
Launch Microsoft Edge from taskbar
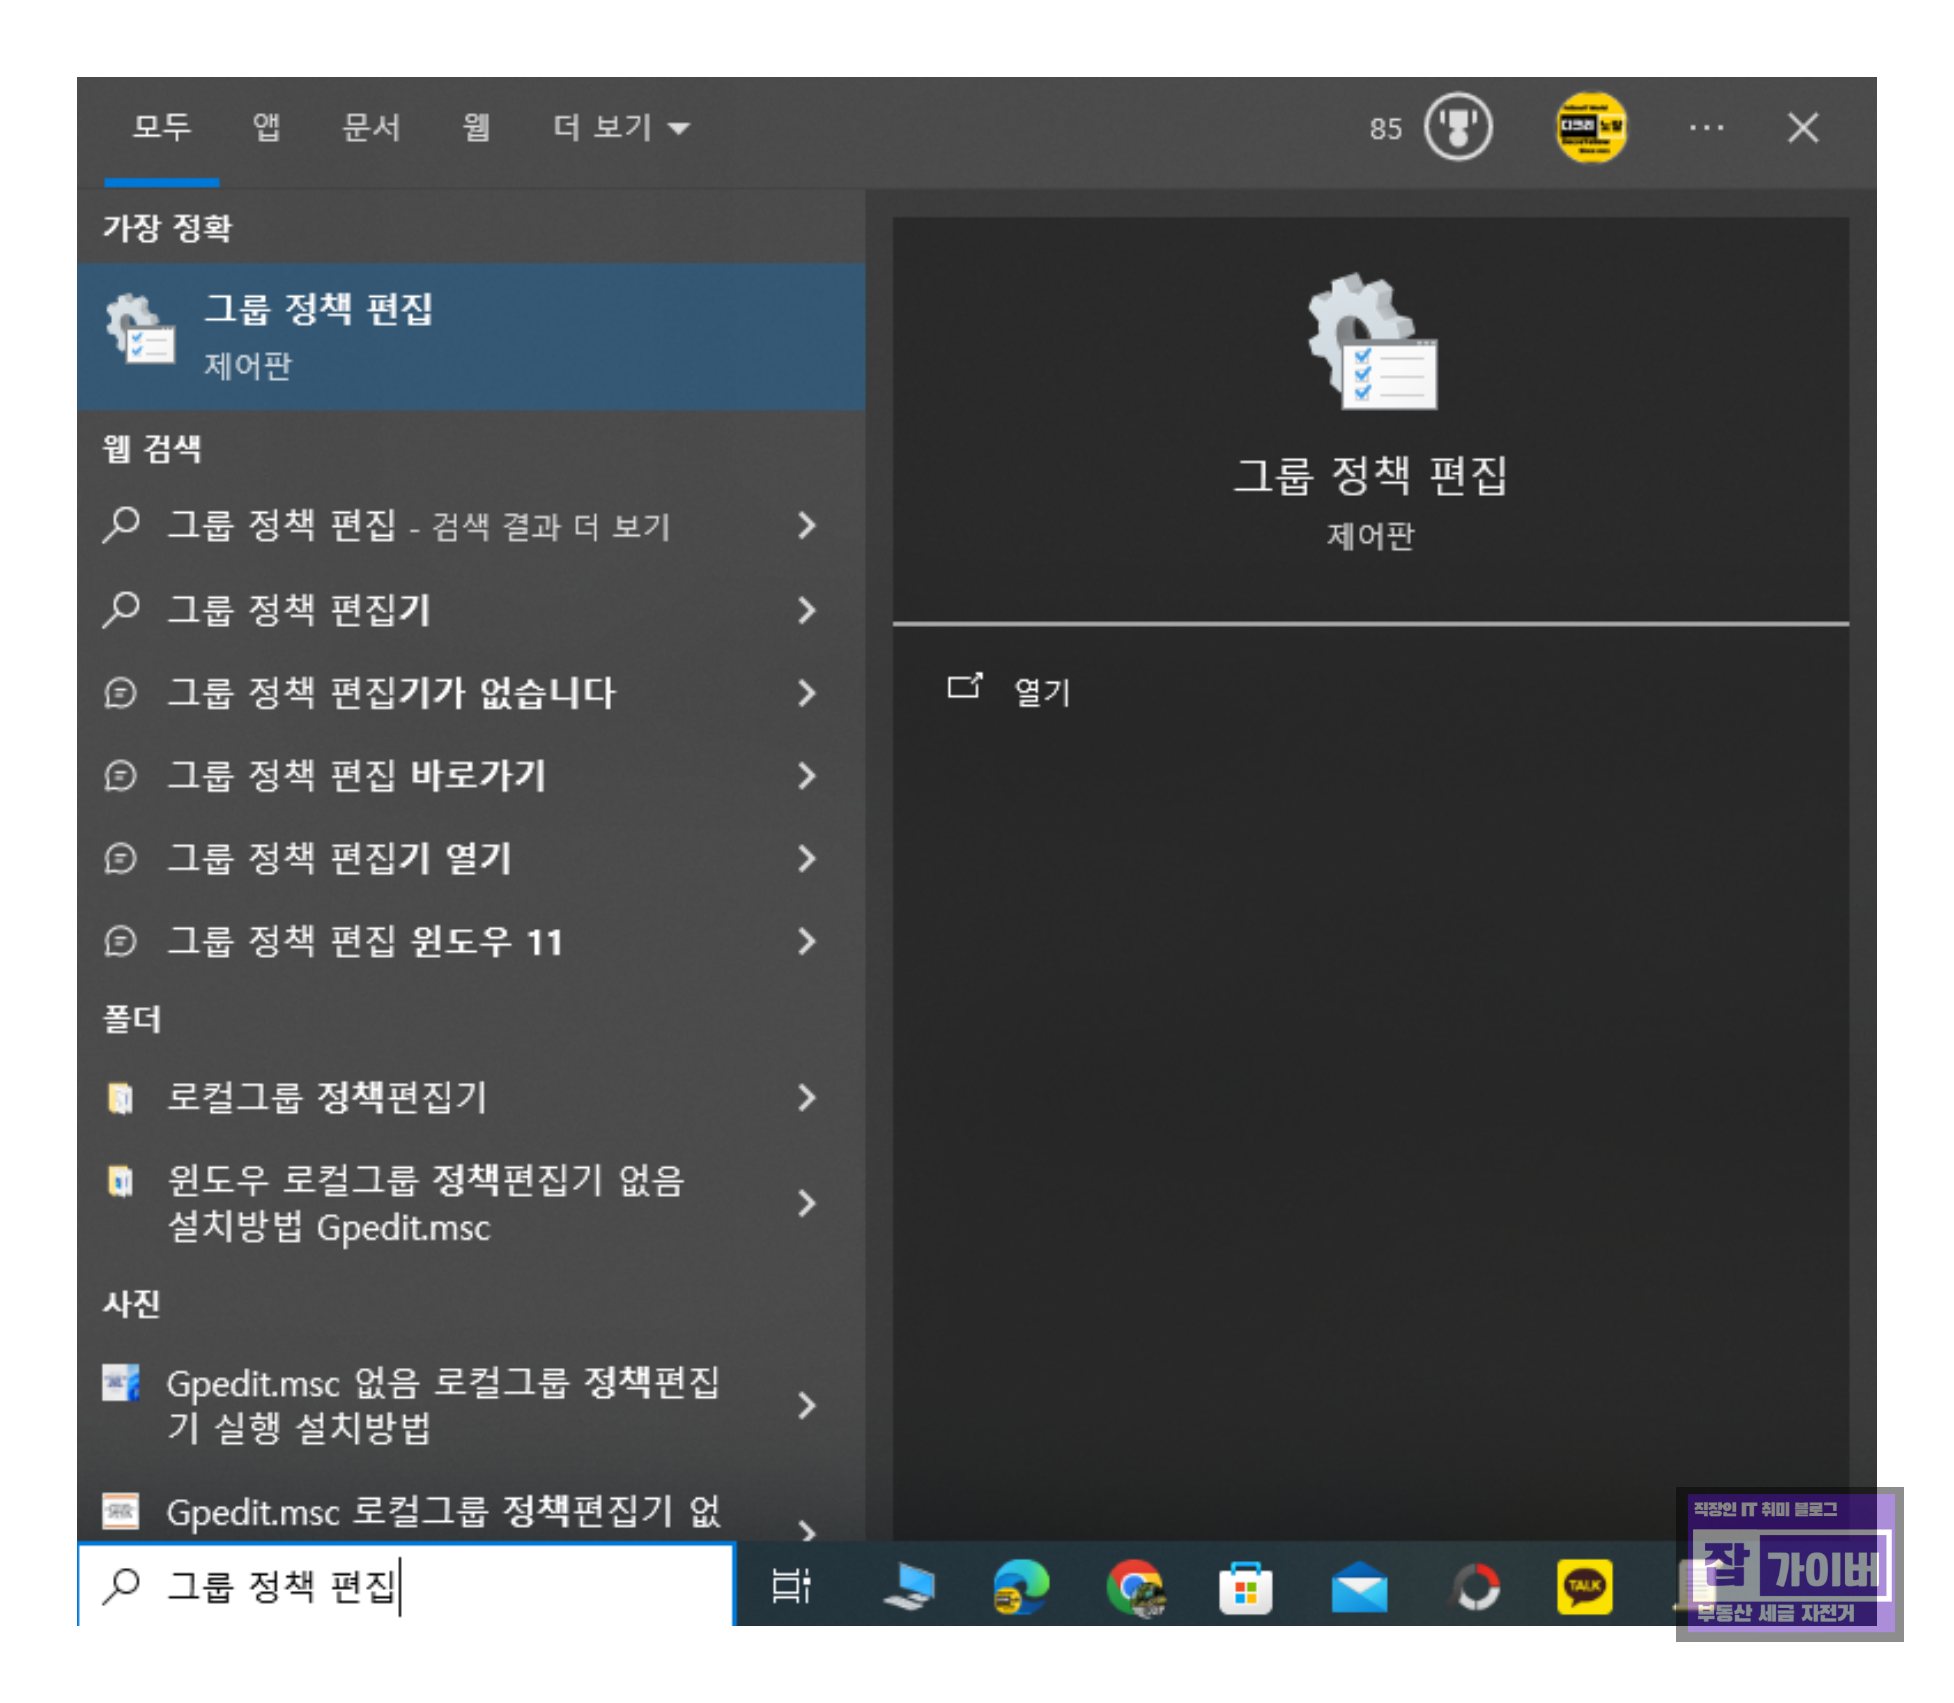[x=1020, y=1585]
